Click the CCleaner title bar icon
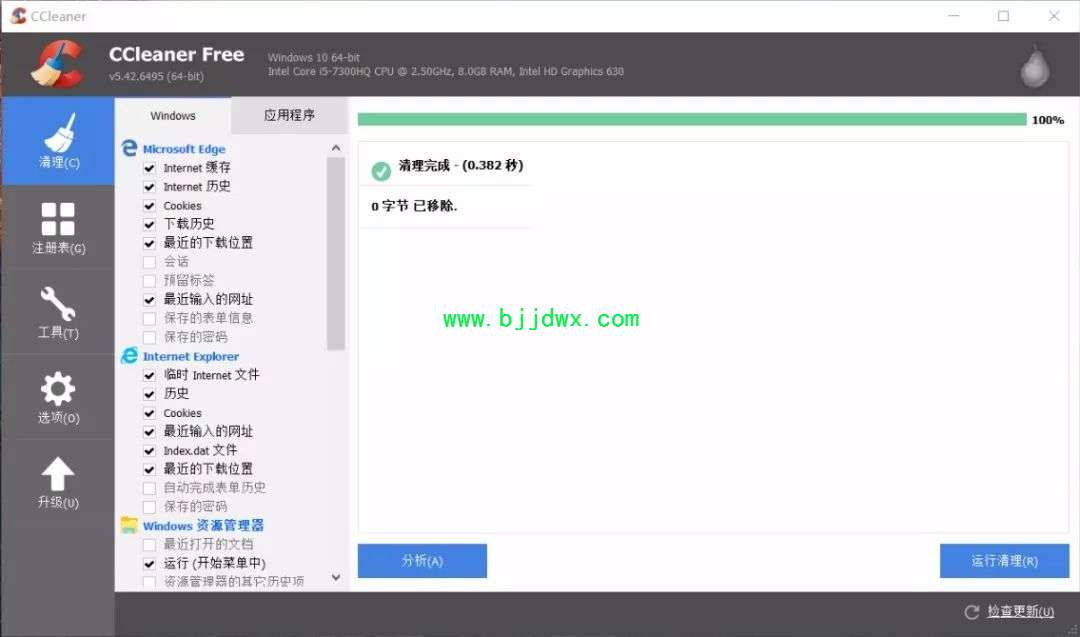1080x637 pixels. [x=19, y=16]
